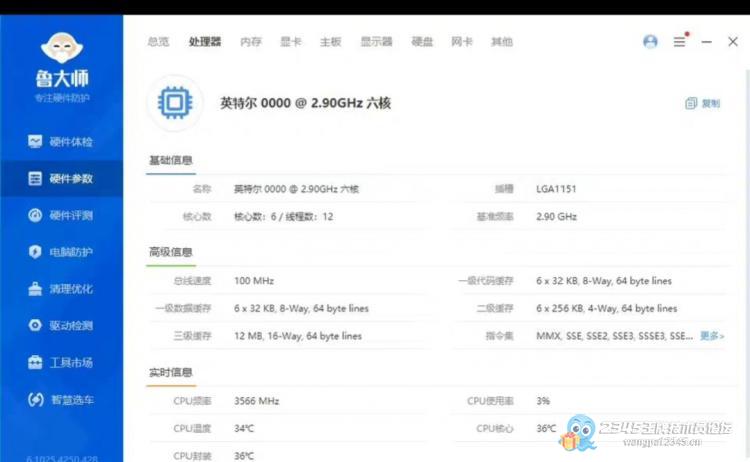Viewport: 750px width, 462px height.
Task: Open the 工具市场 toolbox icon
Action: pyautogui.click(x=35, y=363)
